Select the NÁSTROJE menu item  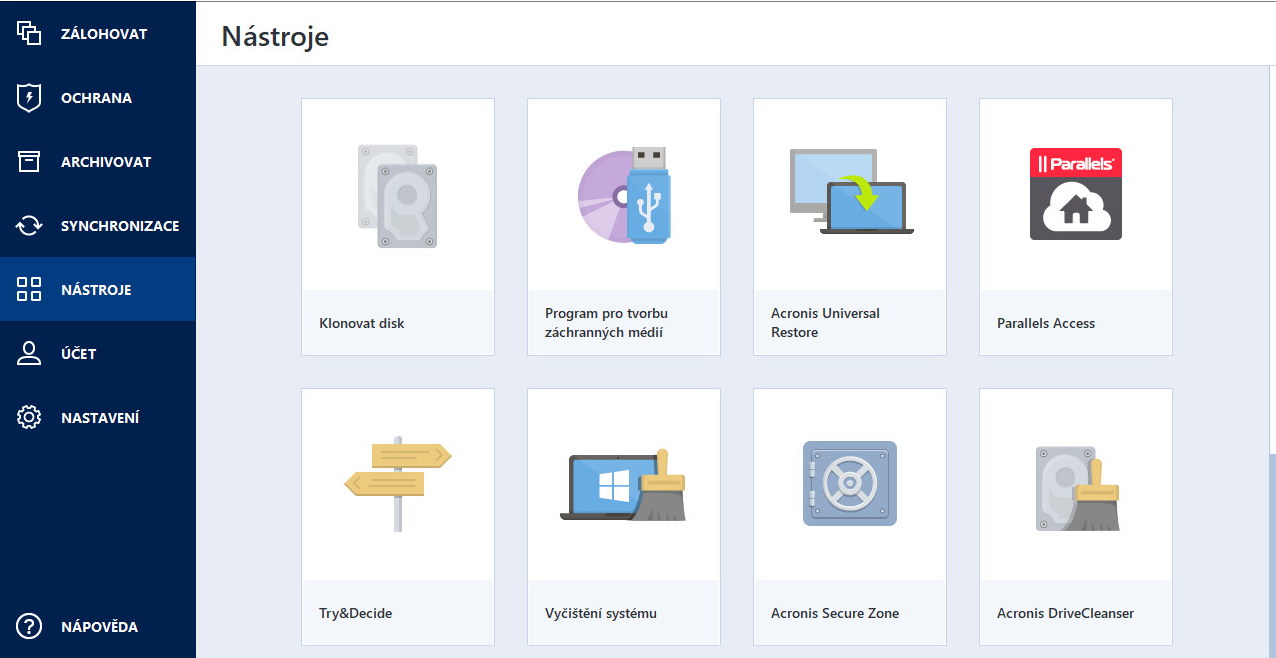96,290
